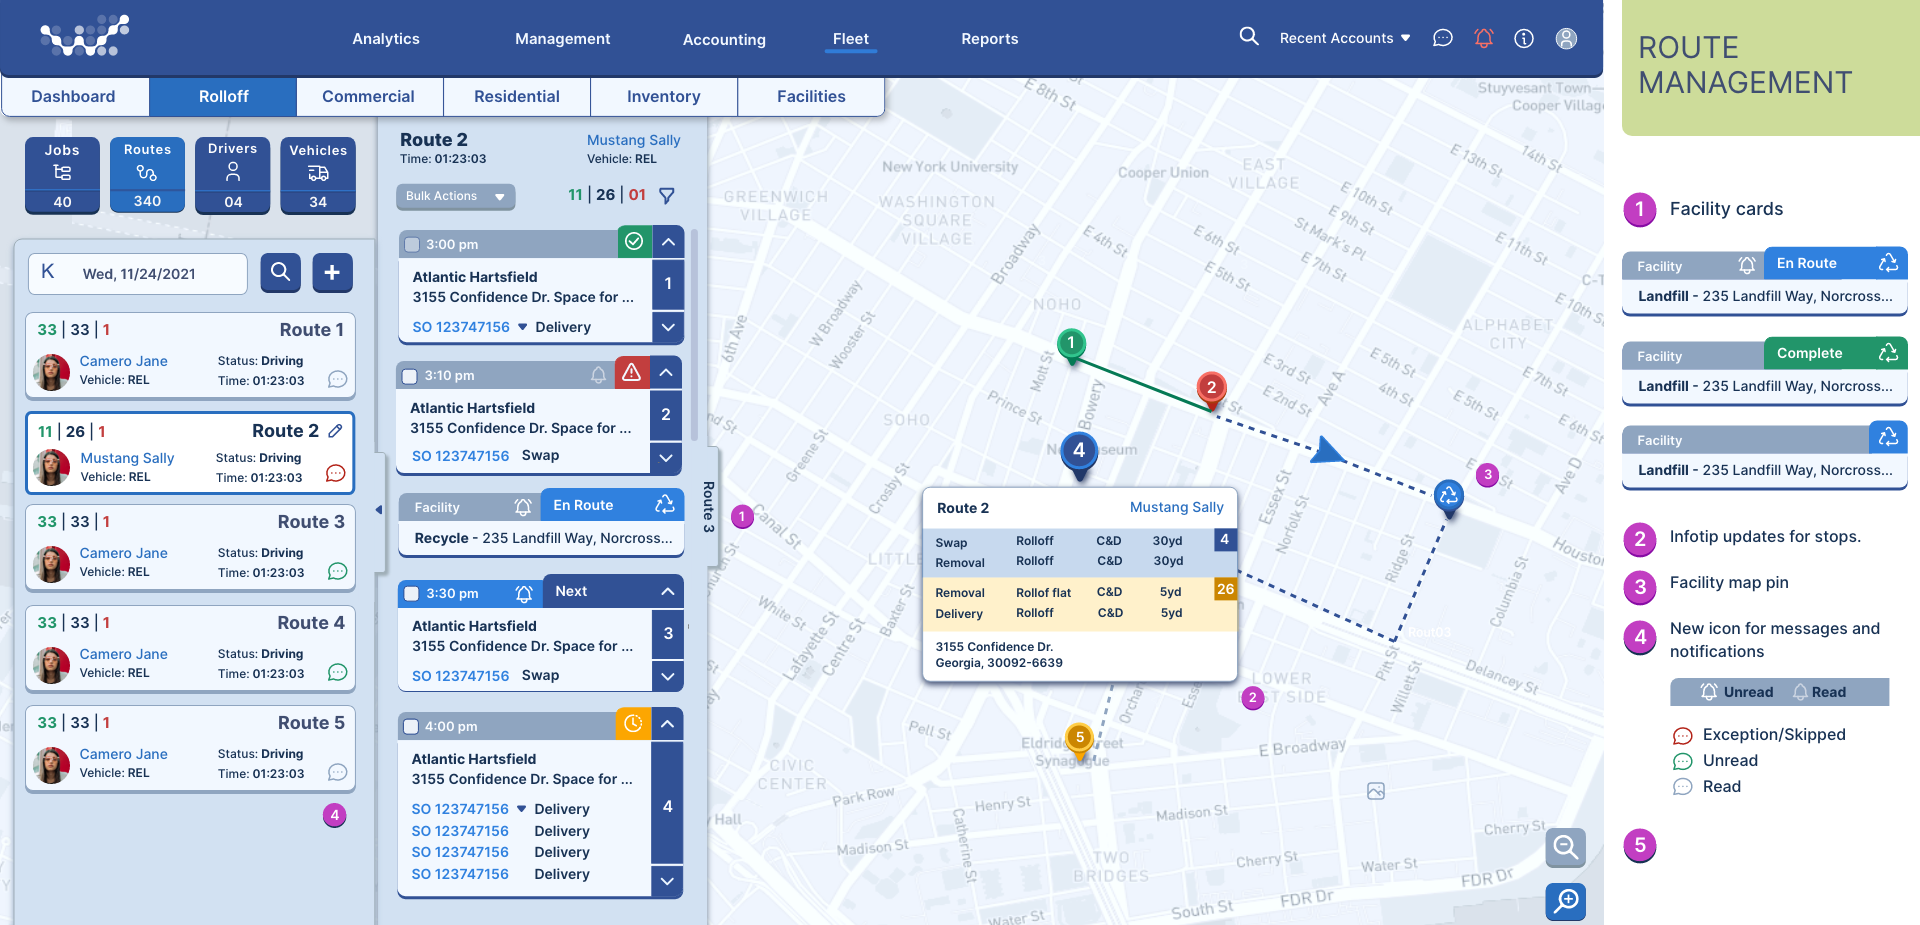Tick the 3:30 pm stop checkbox
Viewport: 1920px width, 925px height.
pos(411,594)
